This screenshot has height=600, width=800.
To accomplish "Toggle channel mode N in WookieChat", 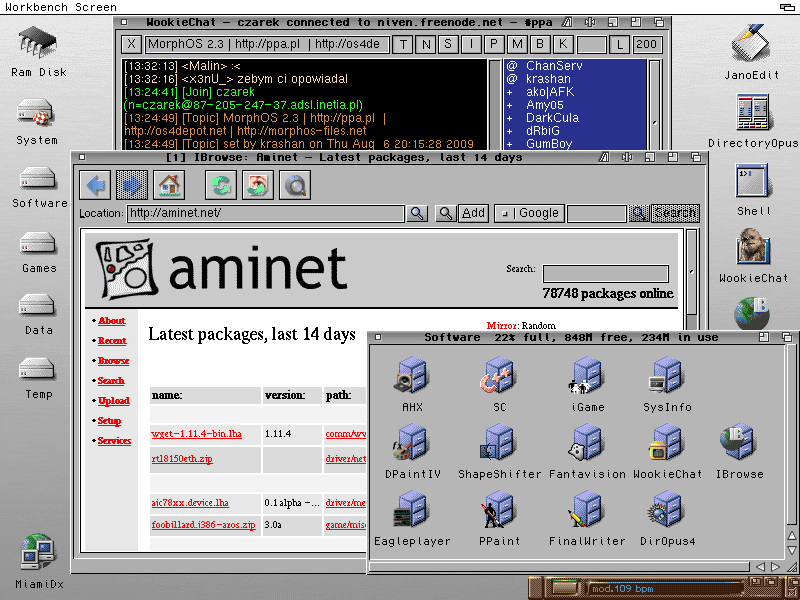I will (x=426, y=44).
